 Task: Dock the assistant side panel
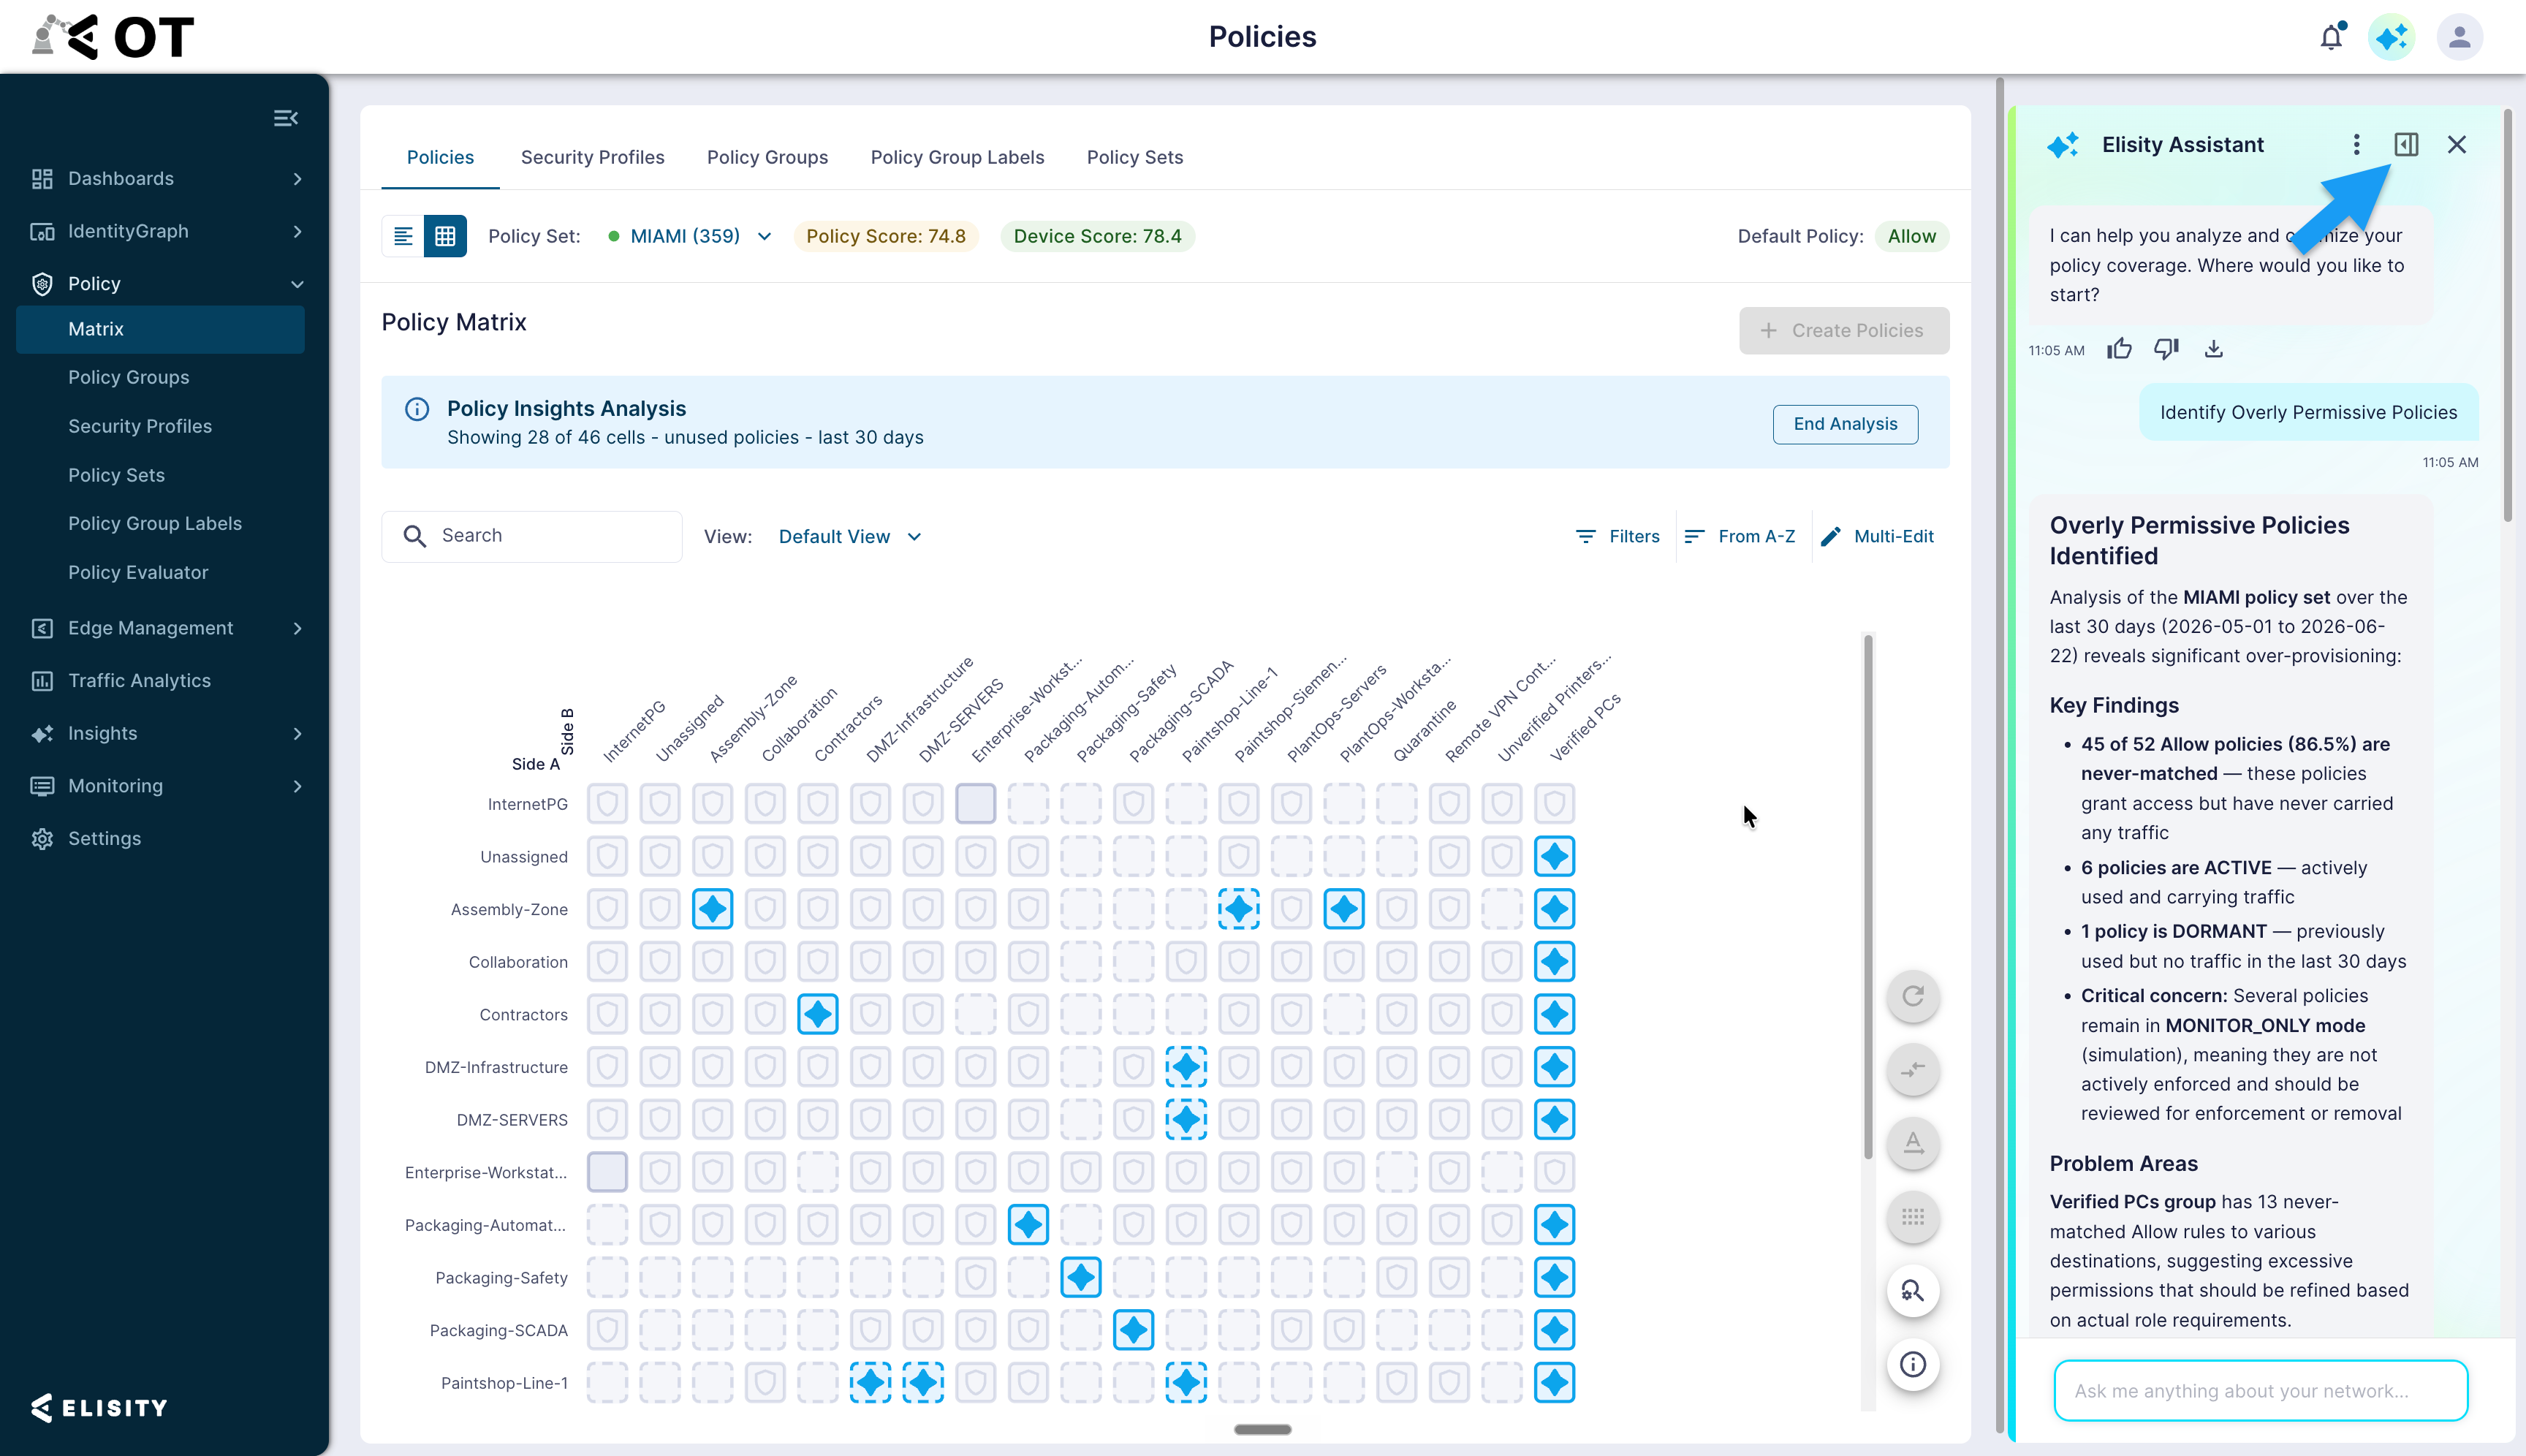[x=2406, y=145]
